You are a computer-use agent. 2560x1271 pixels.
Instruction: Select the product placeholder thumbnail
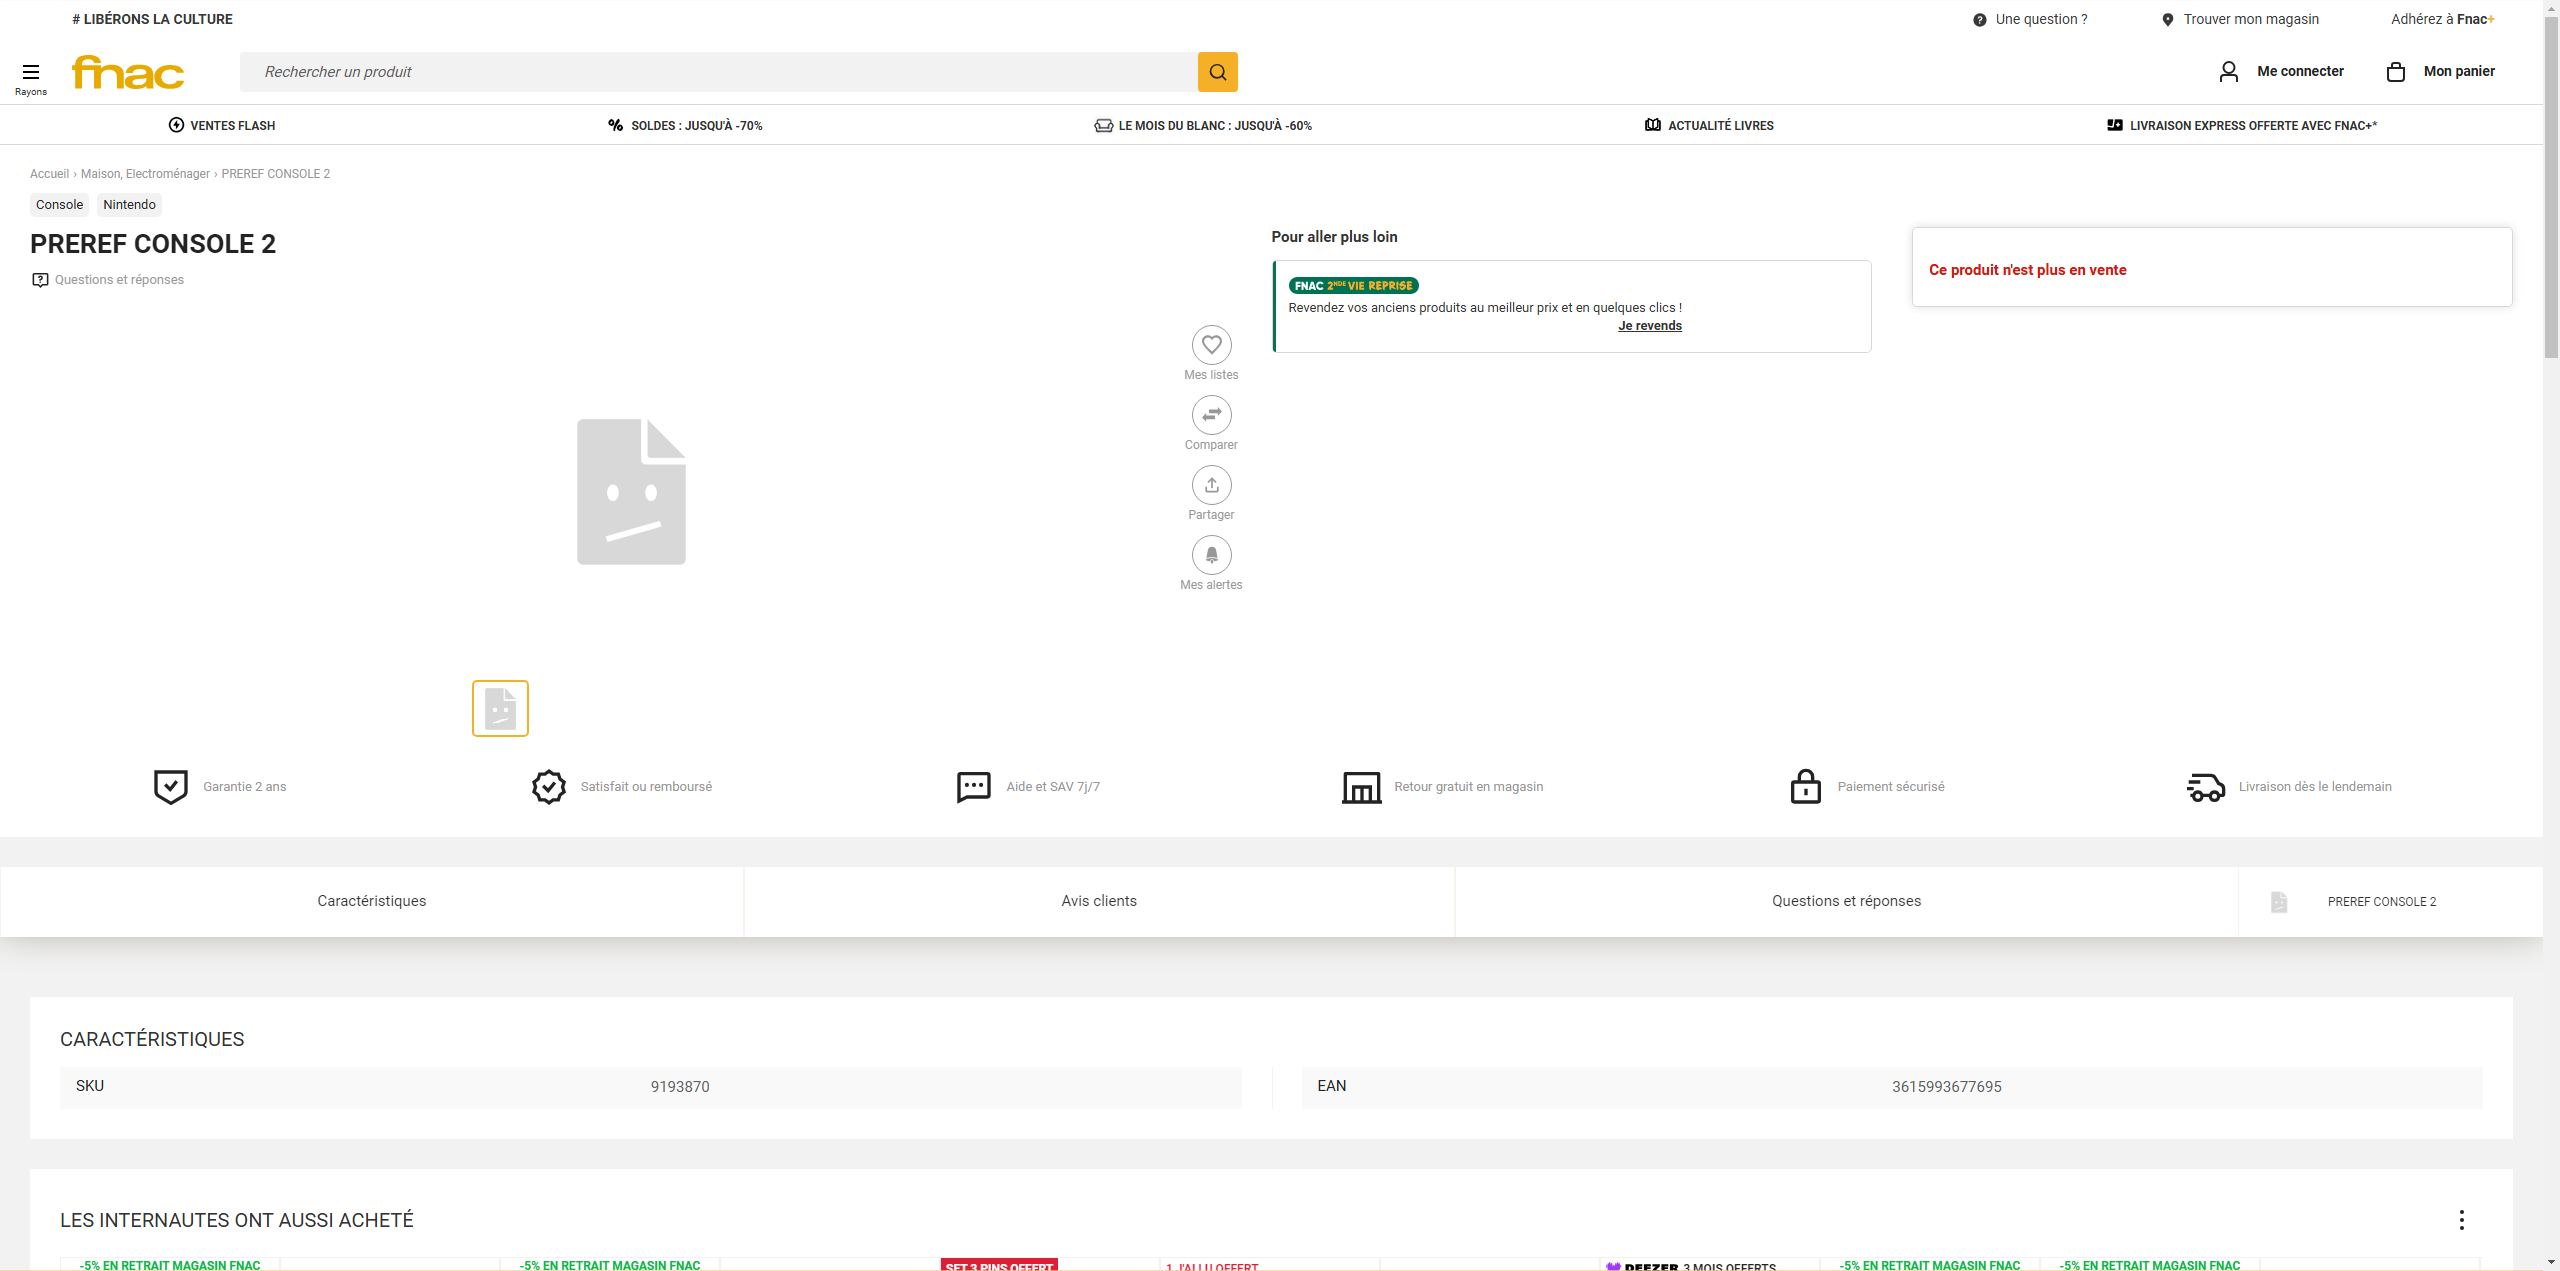[500, 708]
